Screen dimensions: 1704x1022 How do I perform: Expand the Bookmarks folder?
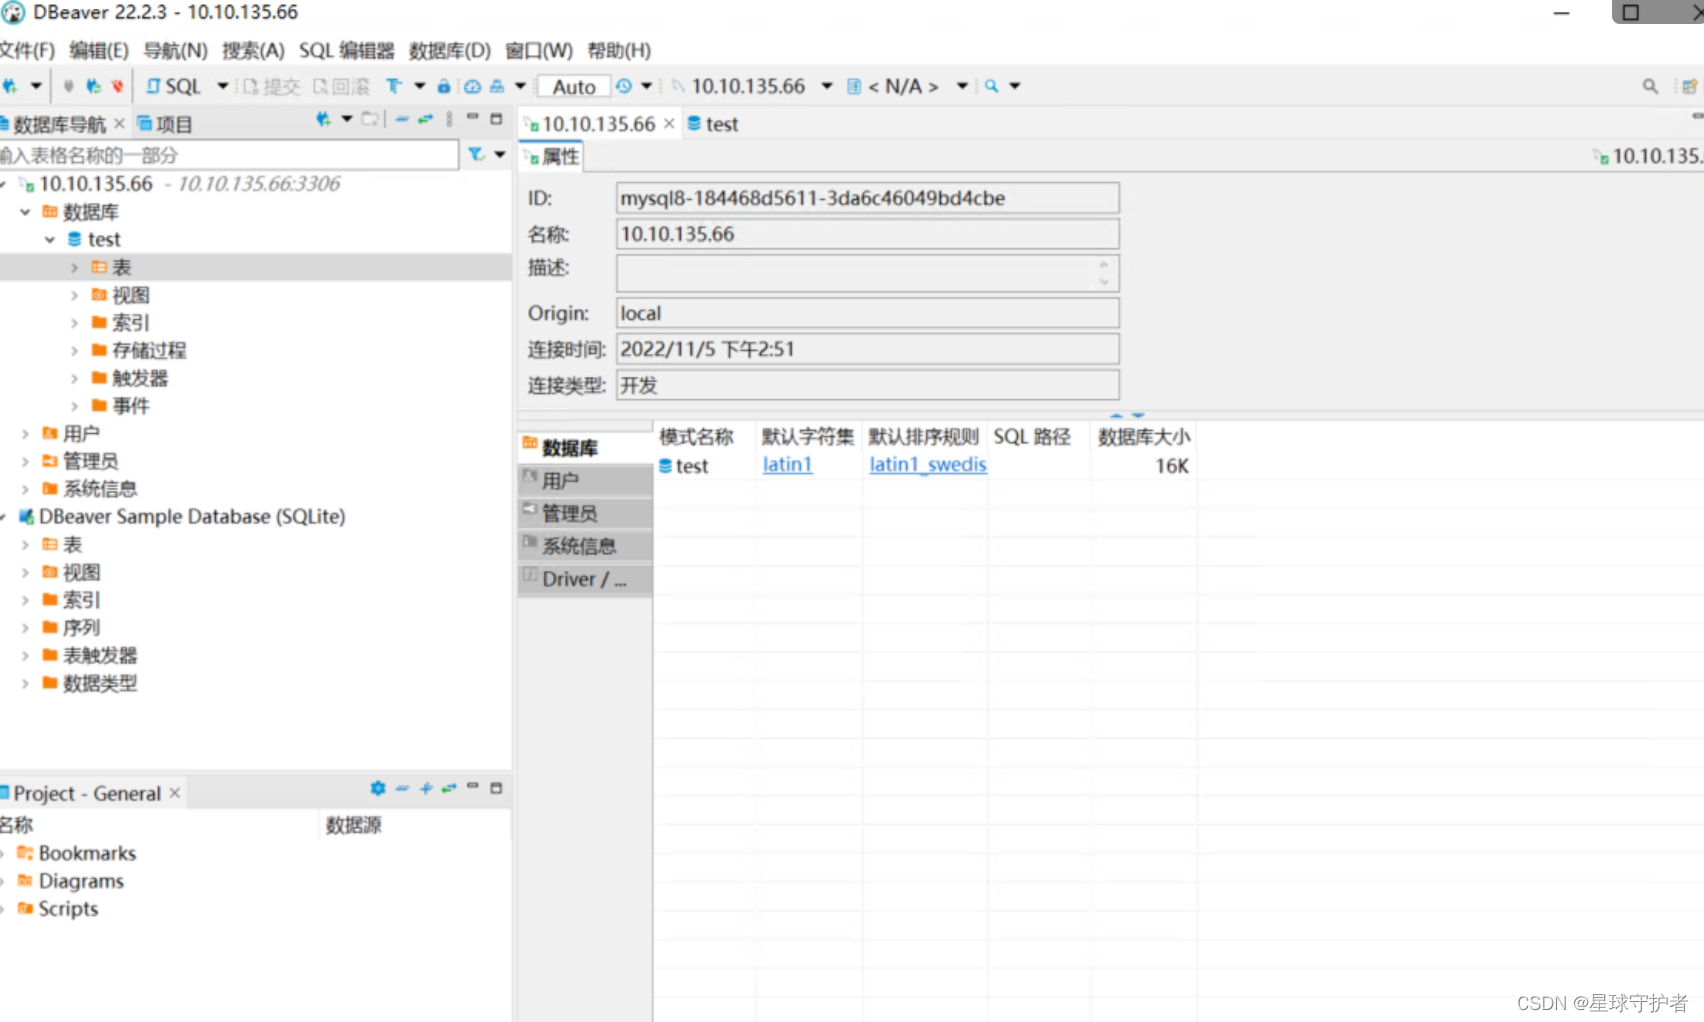point(4,854)
